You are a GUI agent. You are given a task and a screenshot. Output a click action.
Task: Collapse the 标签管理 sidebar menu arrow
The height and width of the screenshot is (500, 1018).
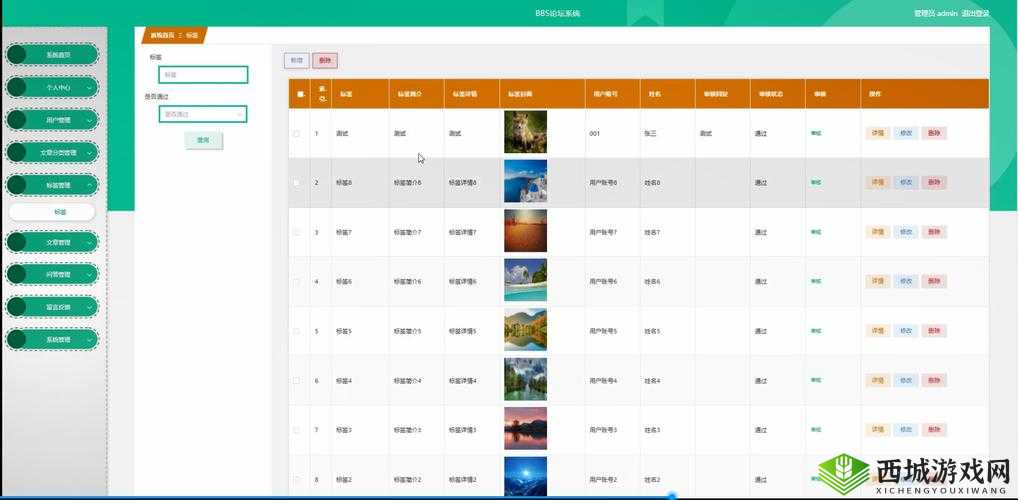pyautogui.click(x=90, y=185)
